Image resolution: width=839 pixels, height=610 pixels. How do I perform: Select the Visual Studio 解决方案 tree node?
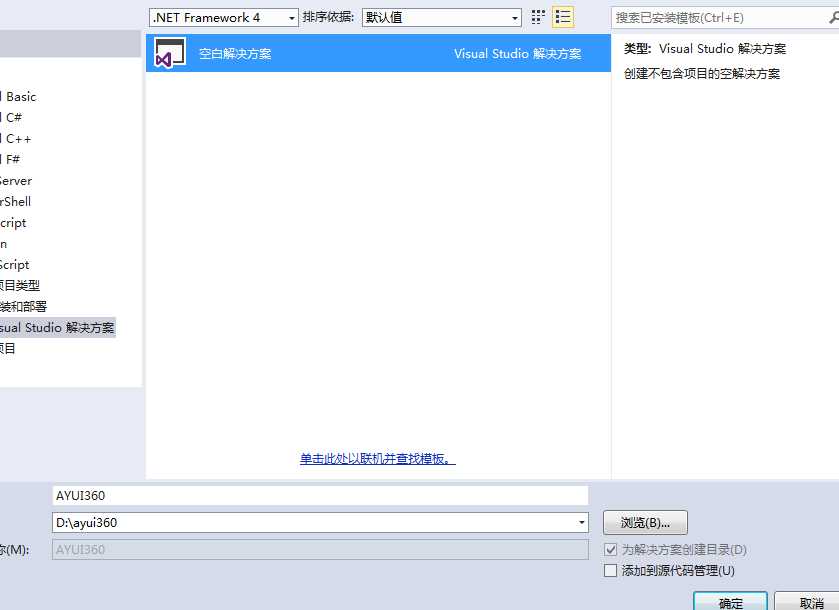point(57,327)
